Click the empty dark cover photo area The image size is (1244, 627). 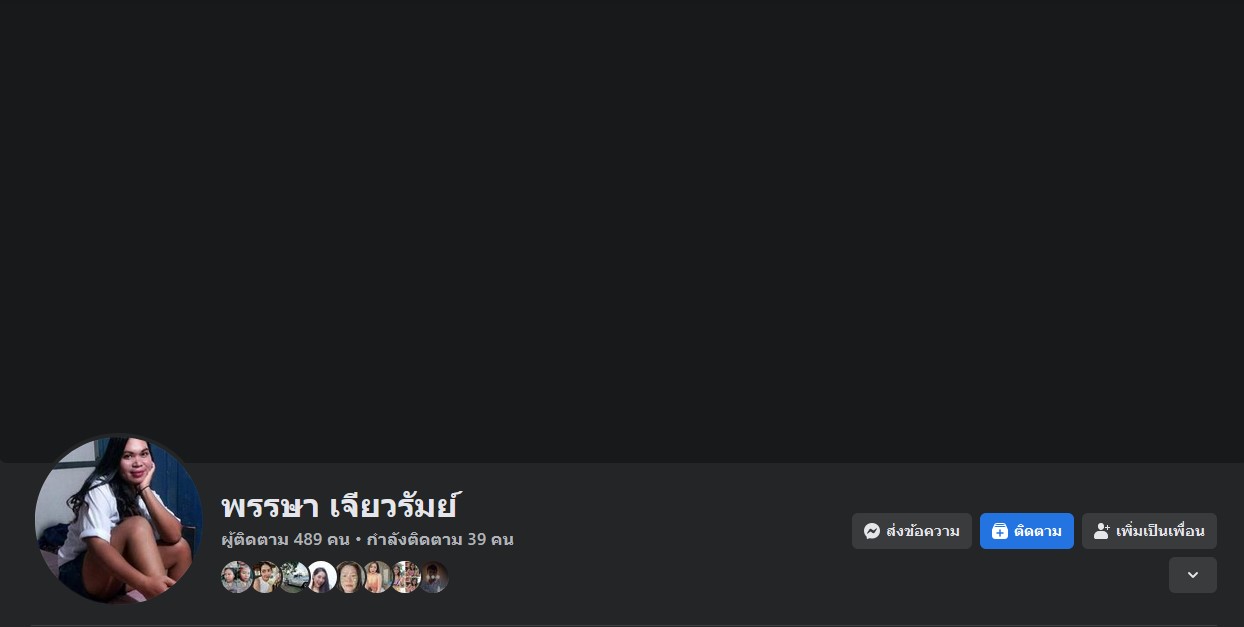tap(622, 230)
